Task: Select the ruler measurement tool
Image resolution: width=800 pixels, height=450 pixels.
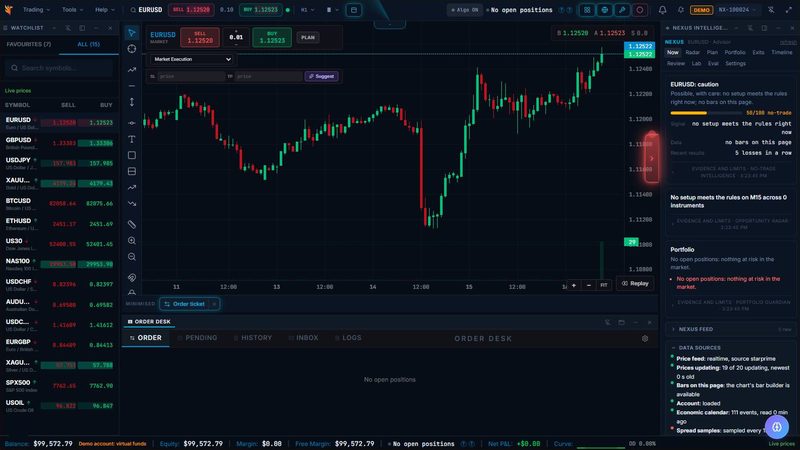Action: [x=132, y=224]
